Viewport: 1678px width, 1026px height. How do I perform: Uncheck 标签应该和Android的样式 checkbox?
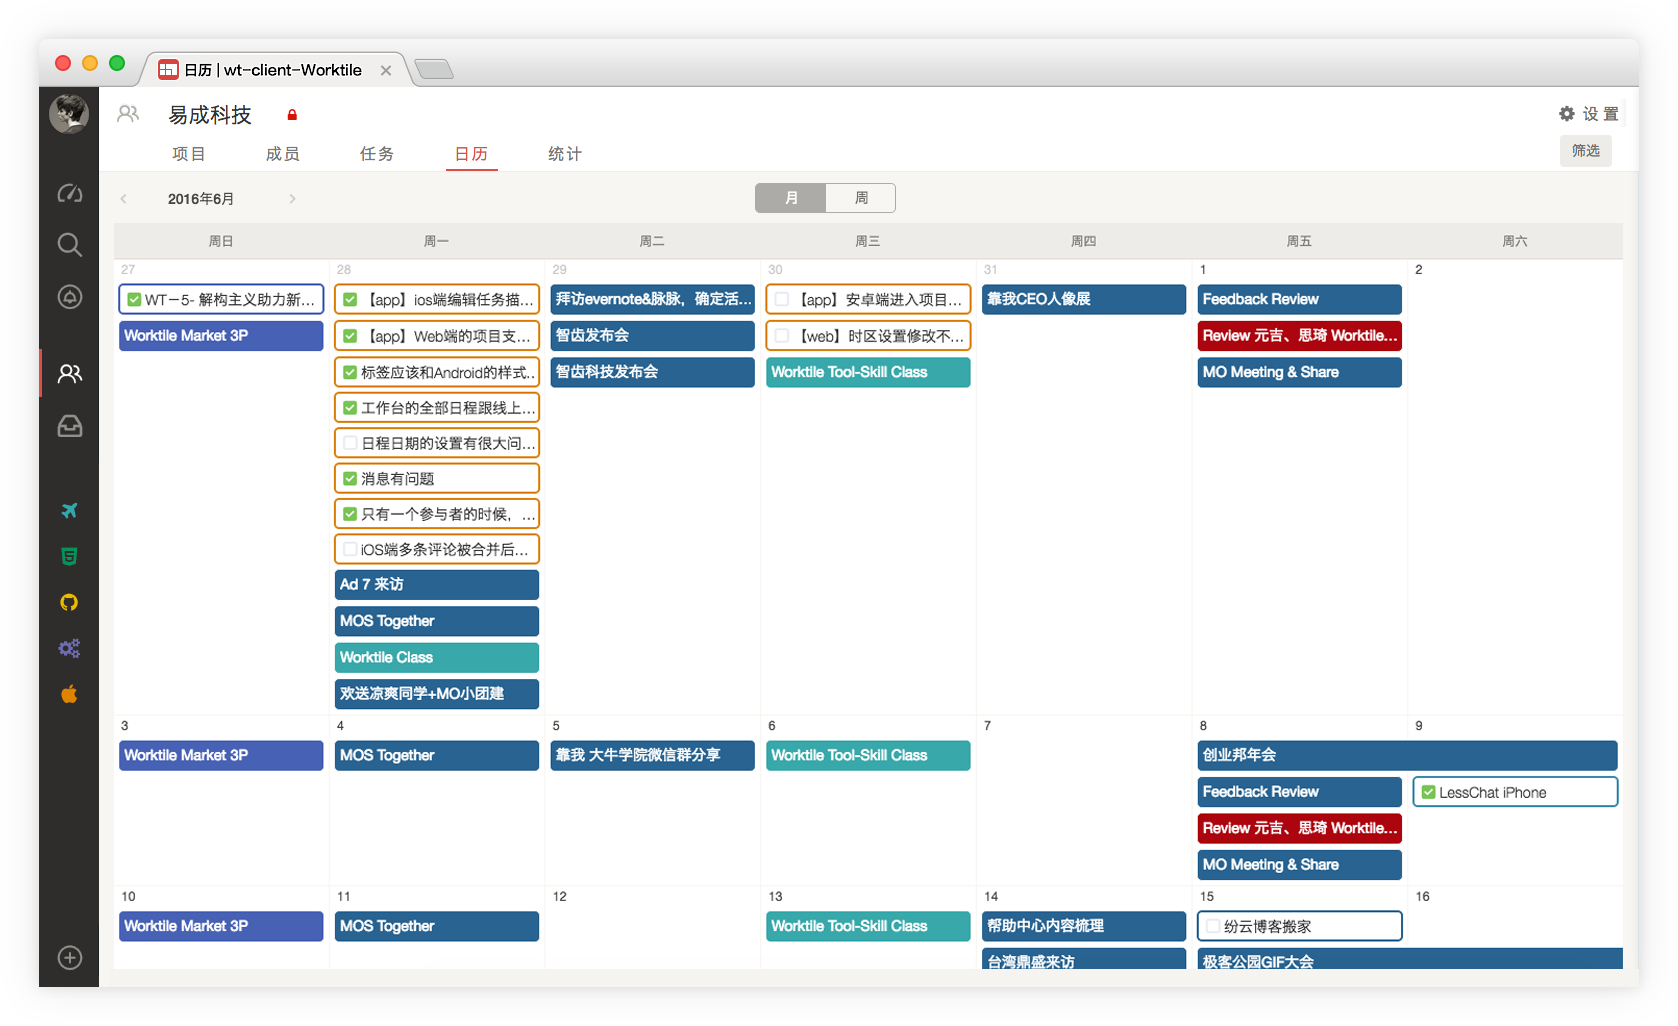tap(350, 372)
